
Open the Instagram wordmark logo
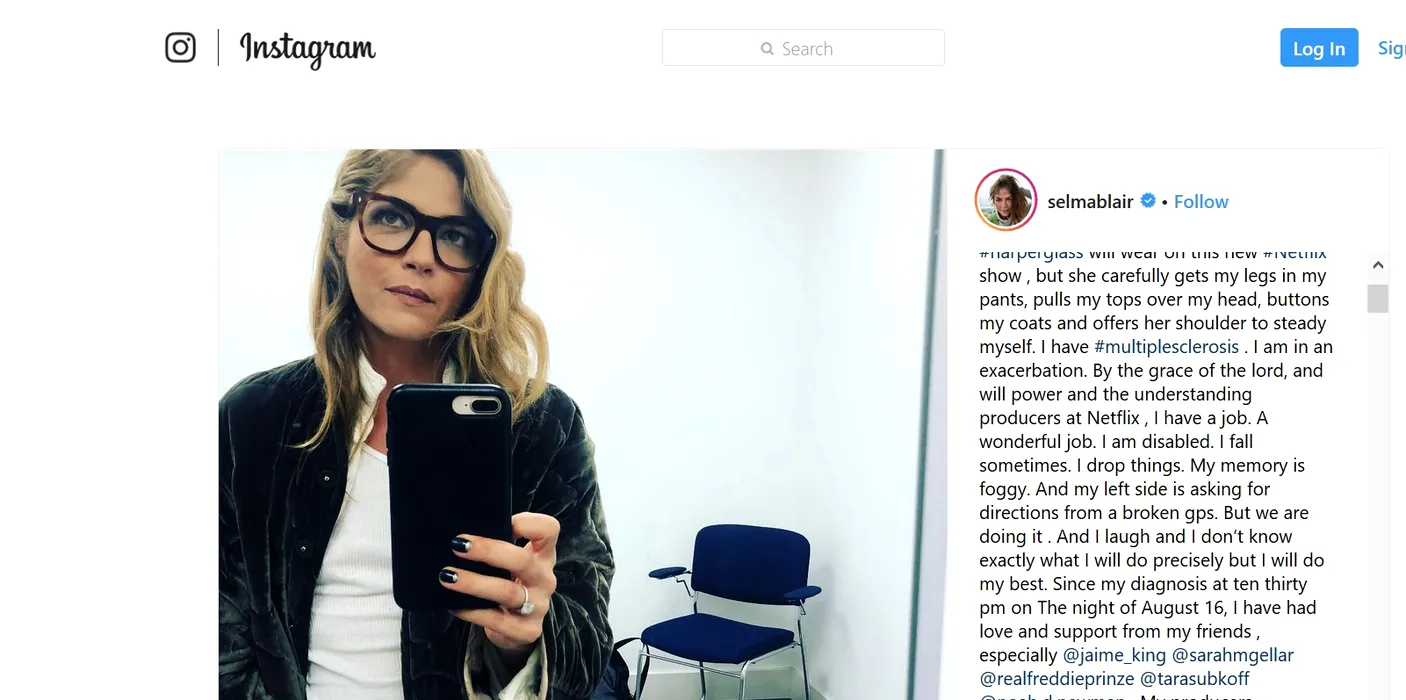click(x=307, y=49)
